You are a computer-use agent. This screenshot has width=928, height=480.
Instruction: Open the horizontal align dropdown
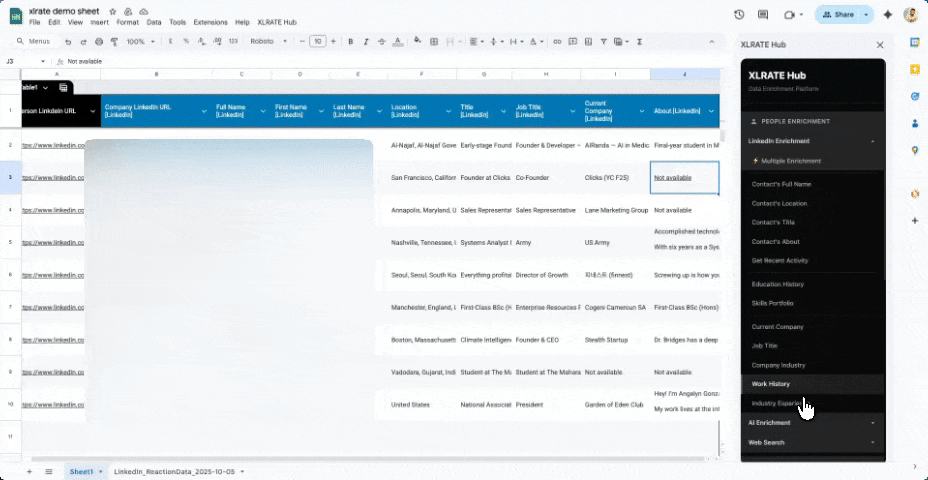[475, 41]
